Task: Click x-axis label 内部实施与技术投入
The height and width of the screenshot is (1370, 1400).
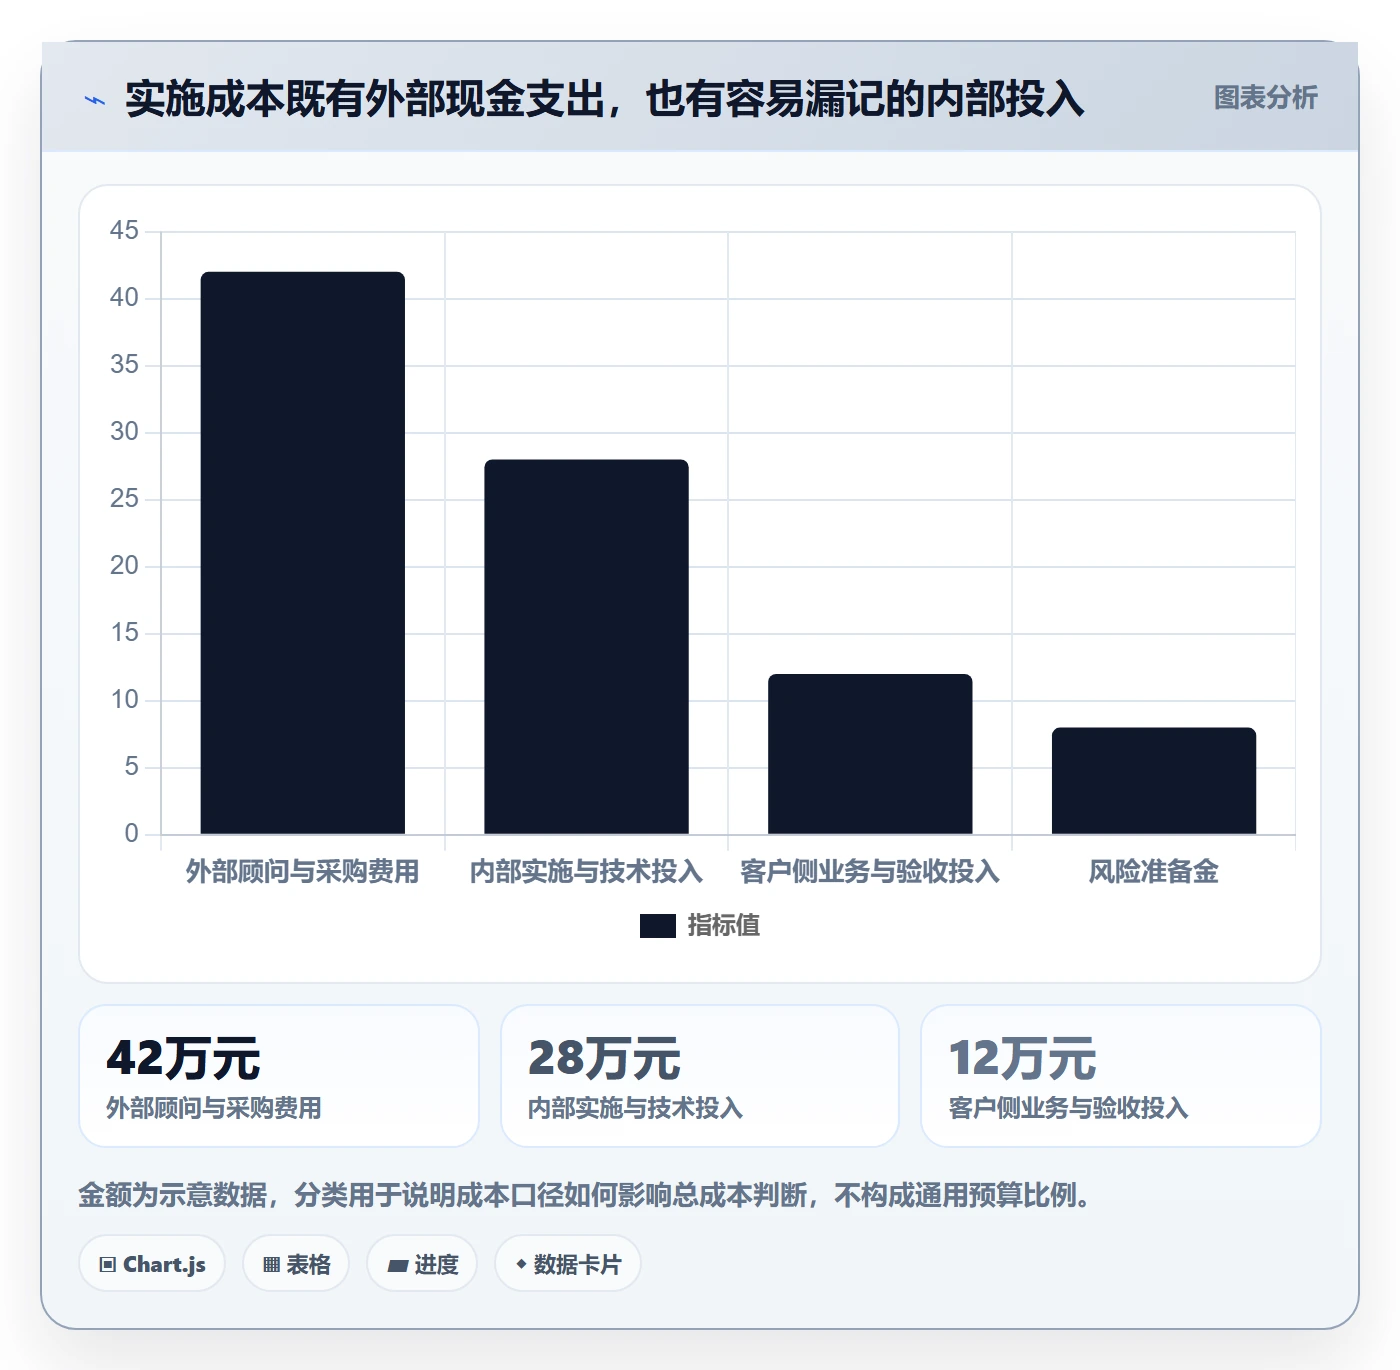Action: coord(587,872)
